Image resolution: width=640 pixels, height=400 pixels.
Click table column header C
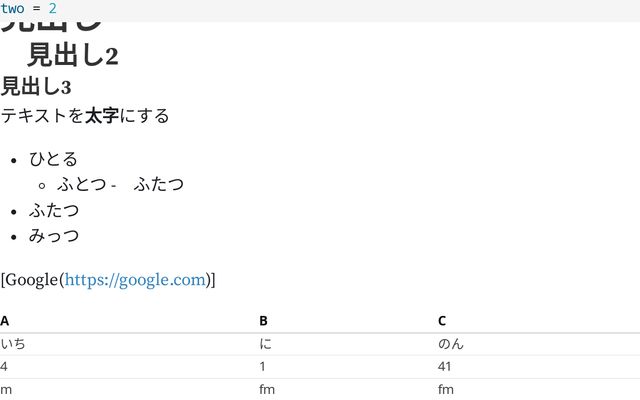(x=442, y=321)
